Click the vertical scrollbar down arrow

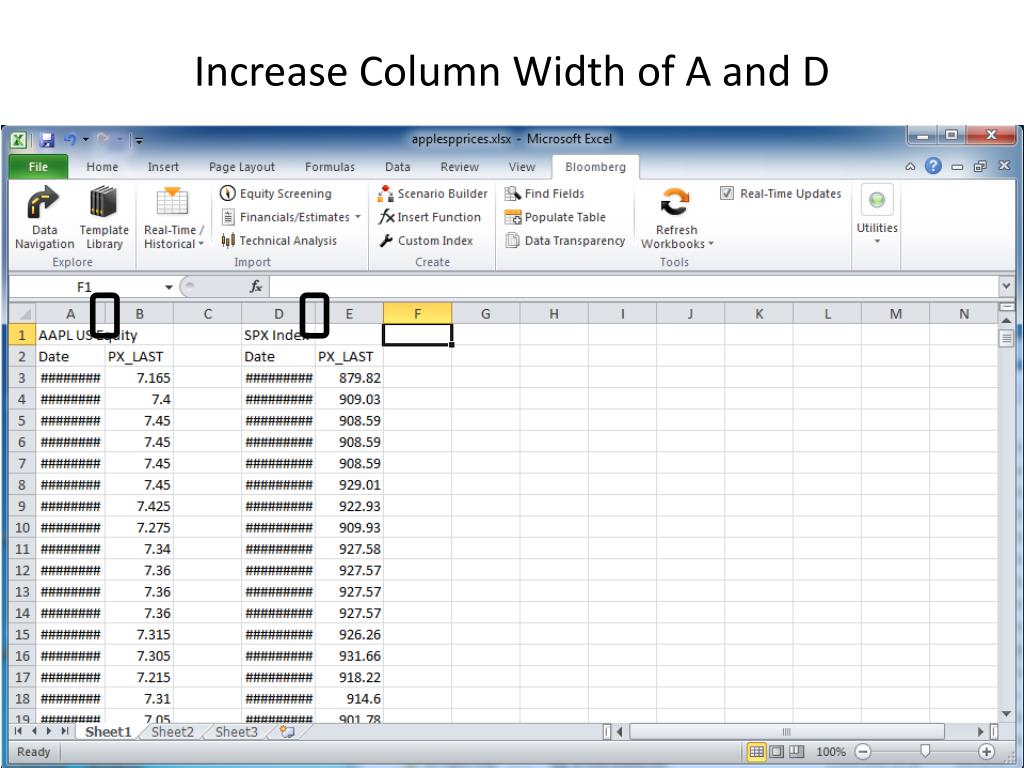[x=1006, y=713]
